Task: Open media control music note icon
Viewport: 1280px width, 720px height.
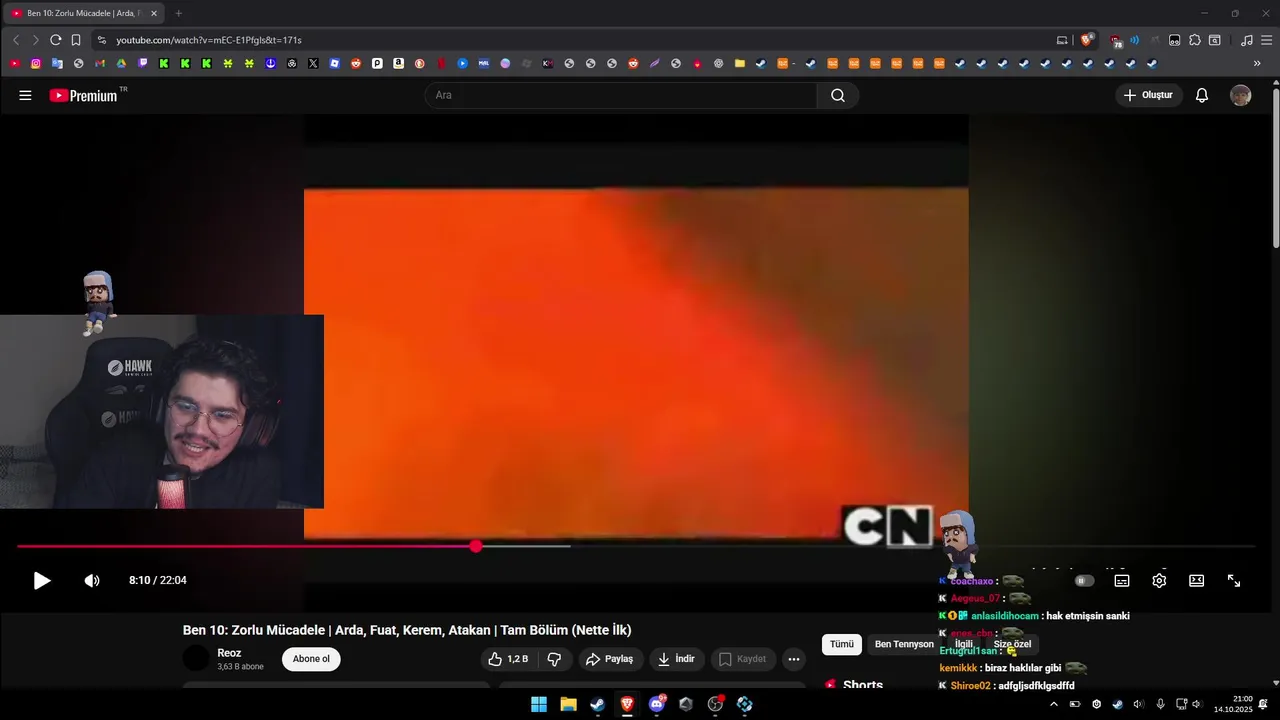Action: point(1246,40)
